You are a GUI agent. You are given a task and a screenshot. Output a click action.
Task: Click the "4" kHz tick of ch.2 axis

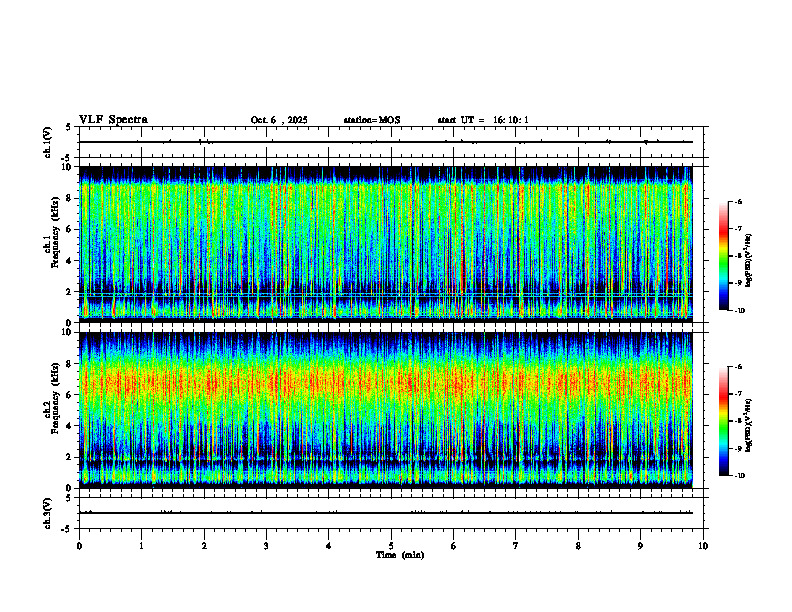(70, 426)
